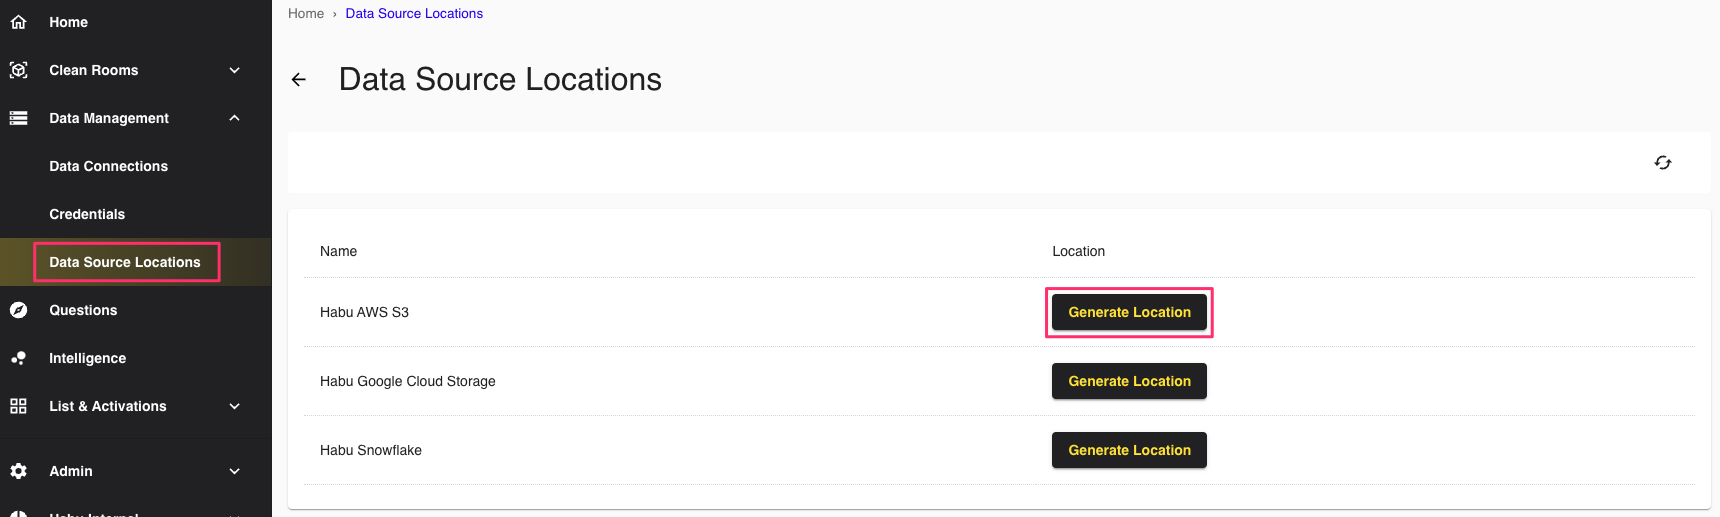Go back using the left arrow

pyautogui.click(x=299, y=80)
